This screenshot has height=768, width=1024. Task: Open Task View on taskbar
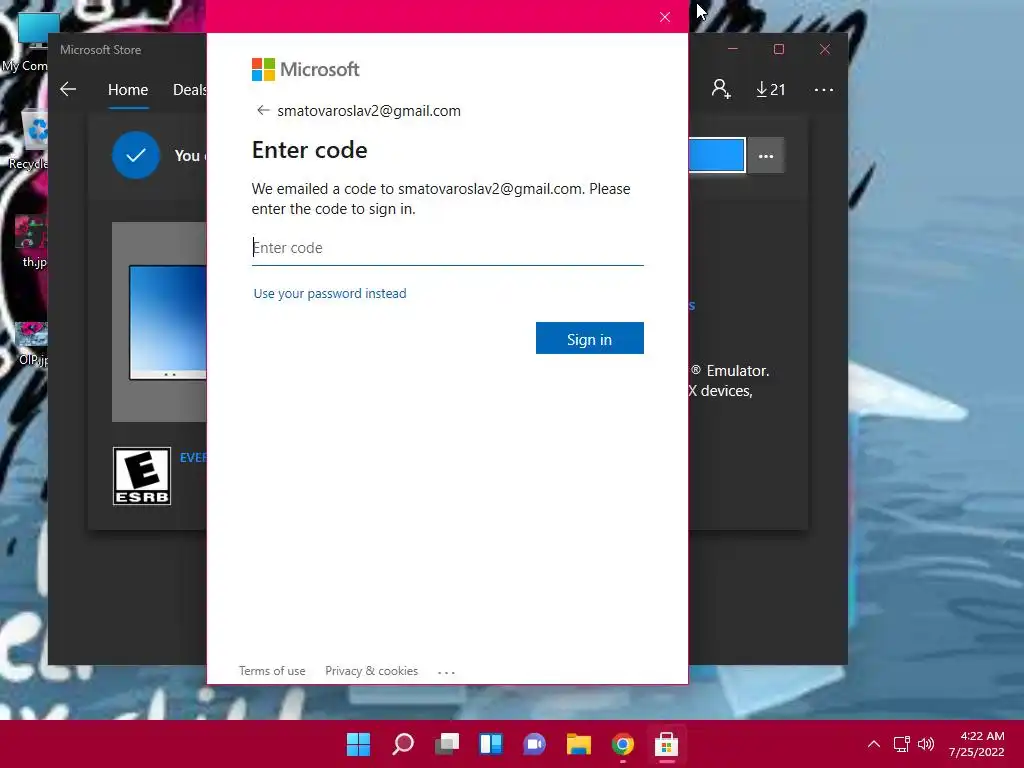(447, 744)
